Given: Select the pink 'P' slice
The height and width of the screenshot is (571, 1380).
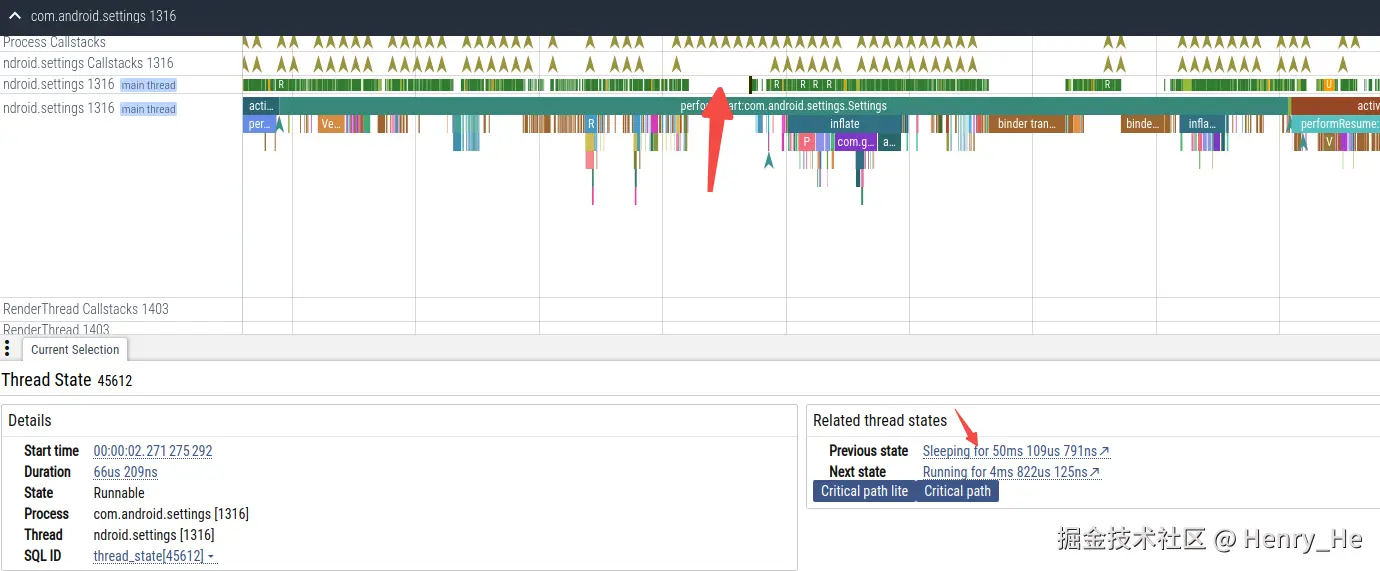Looking at the screenshot, I should 806,142.
